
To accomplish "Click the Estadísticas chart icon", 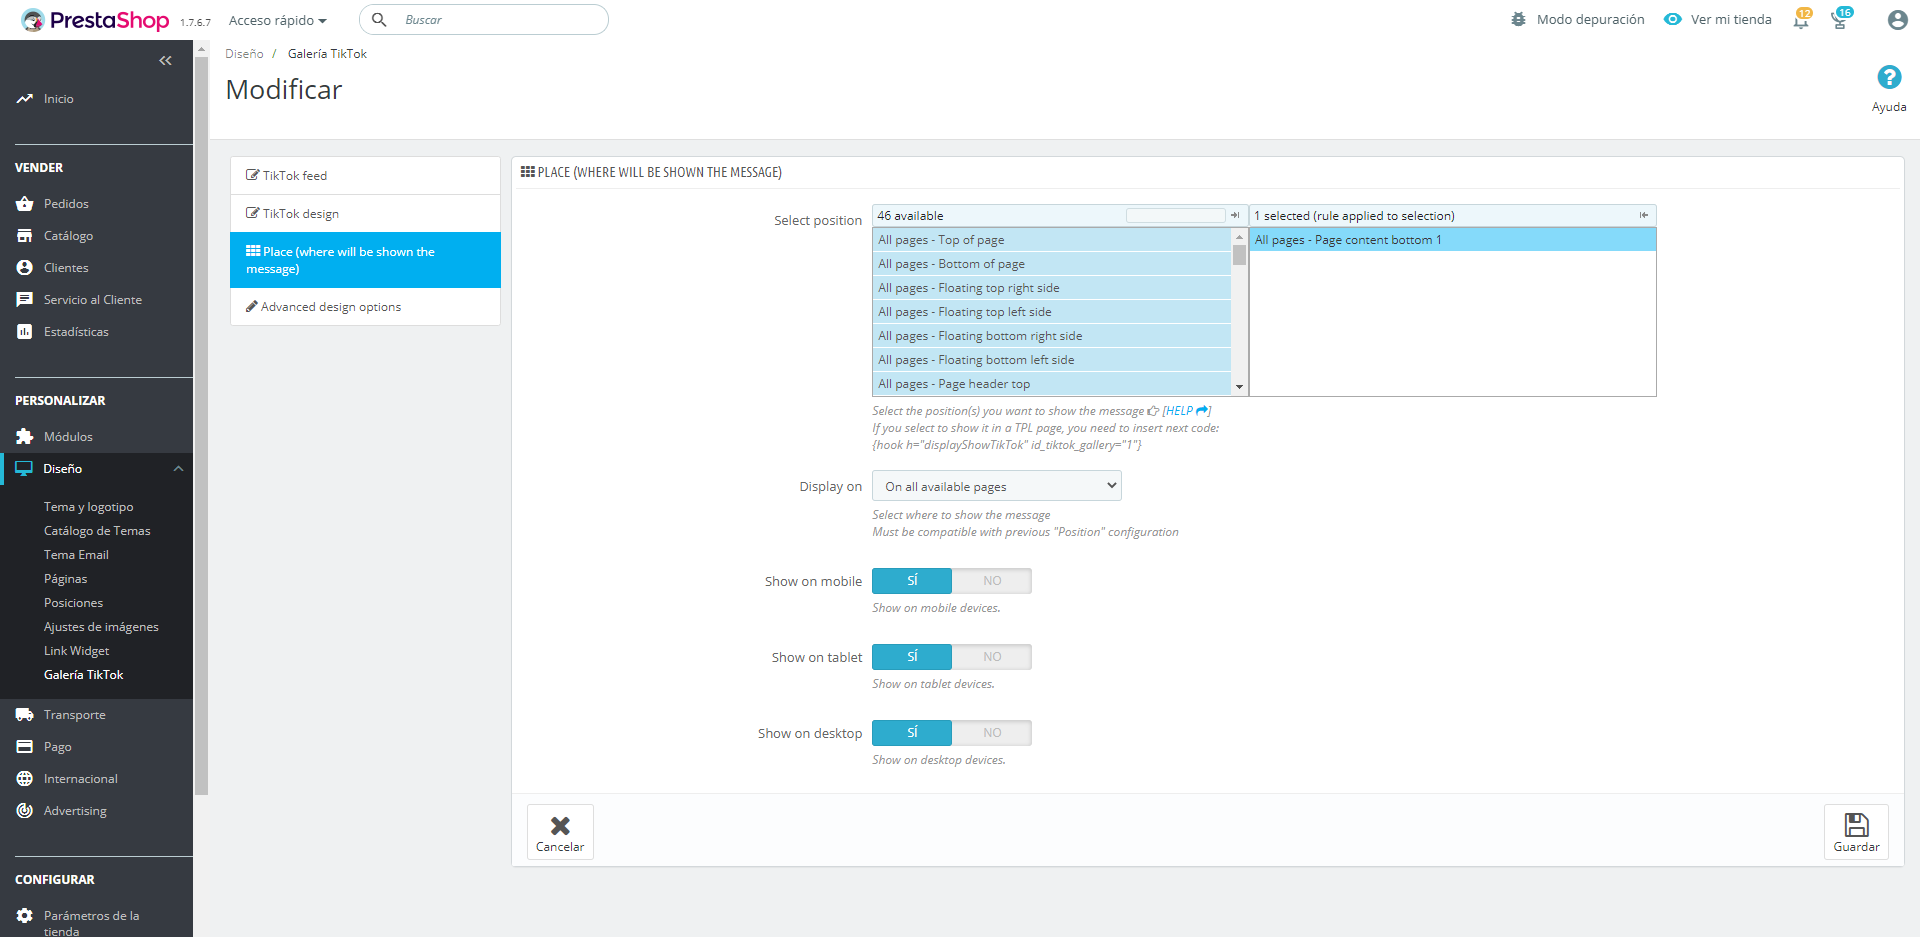I will [25, 332].
